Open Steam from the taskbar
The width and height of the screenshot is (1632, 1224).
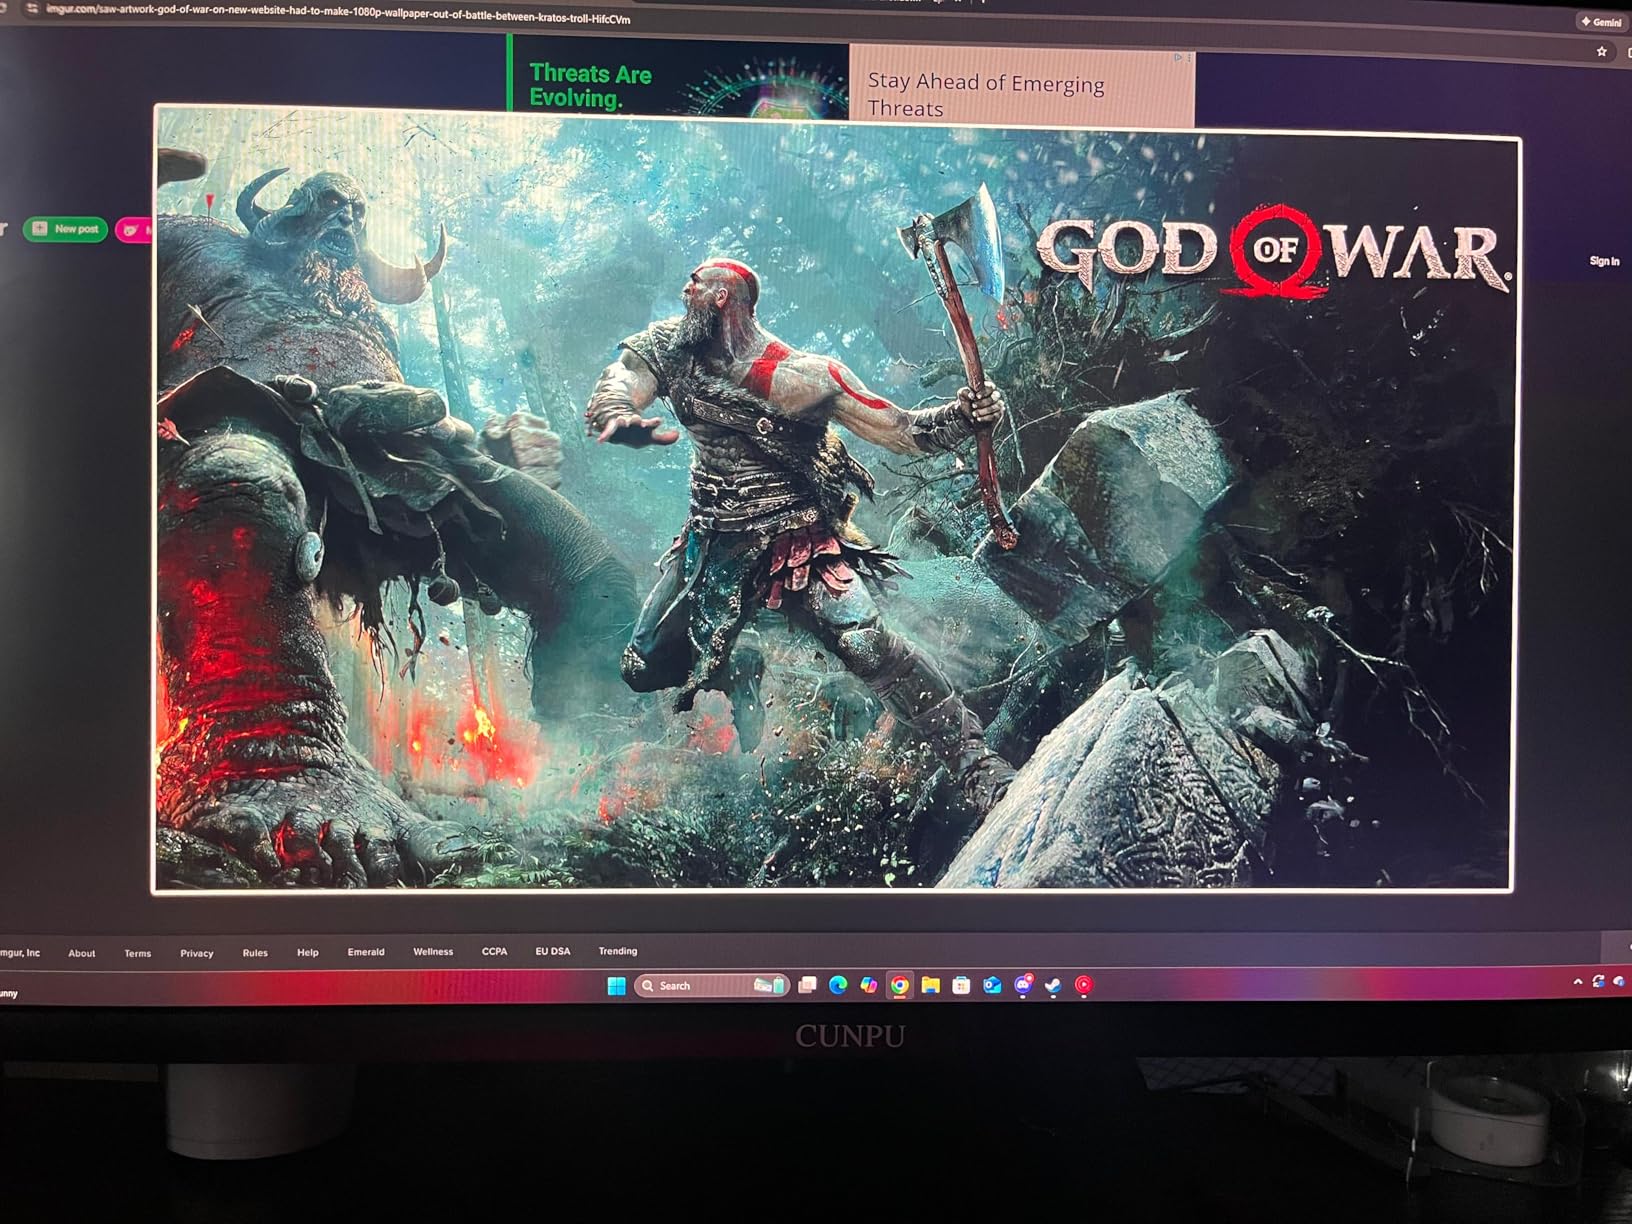[x=1053, y=986]
